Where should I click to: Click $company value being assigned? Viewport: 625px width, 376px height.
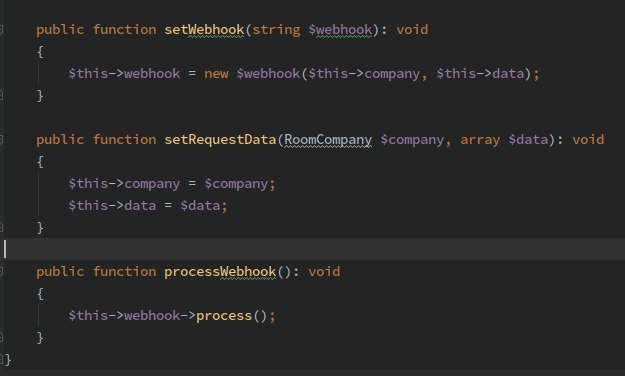[236, 184]
